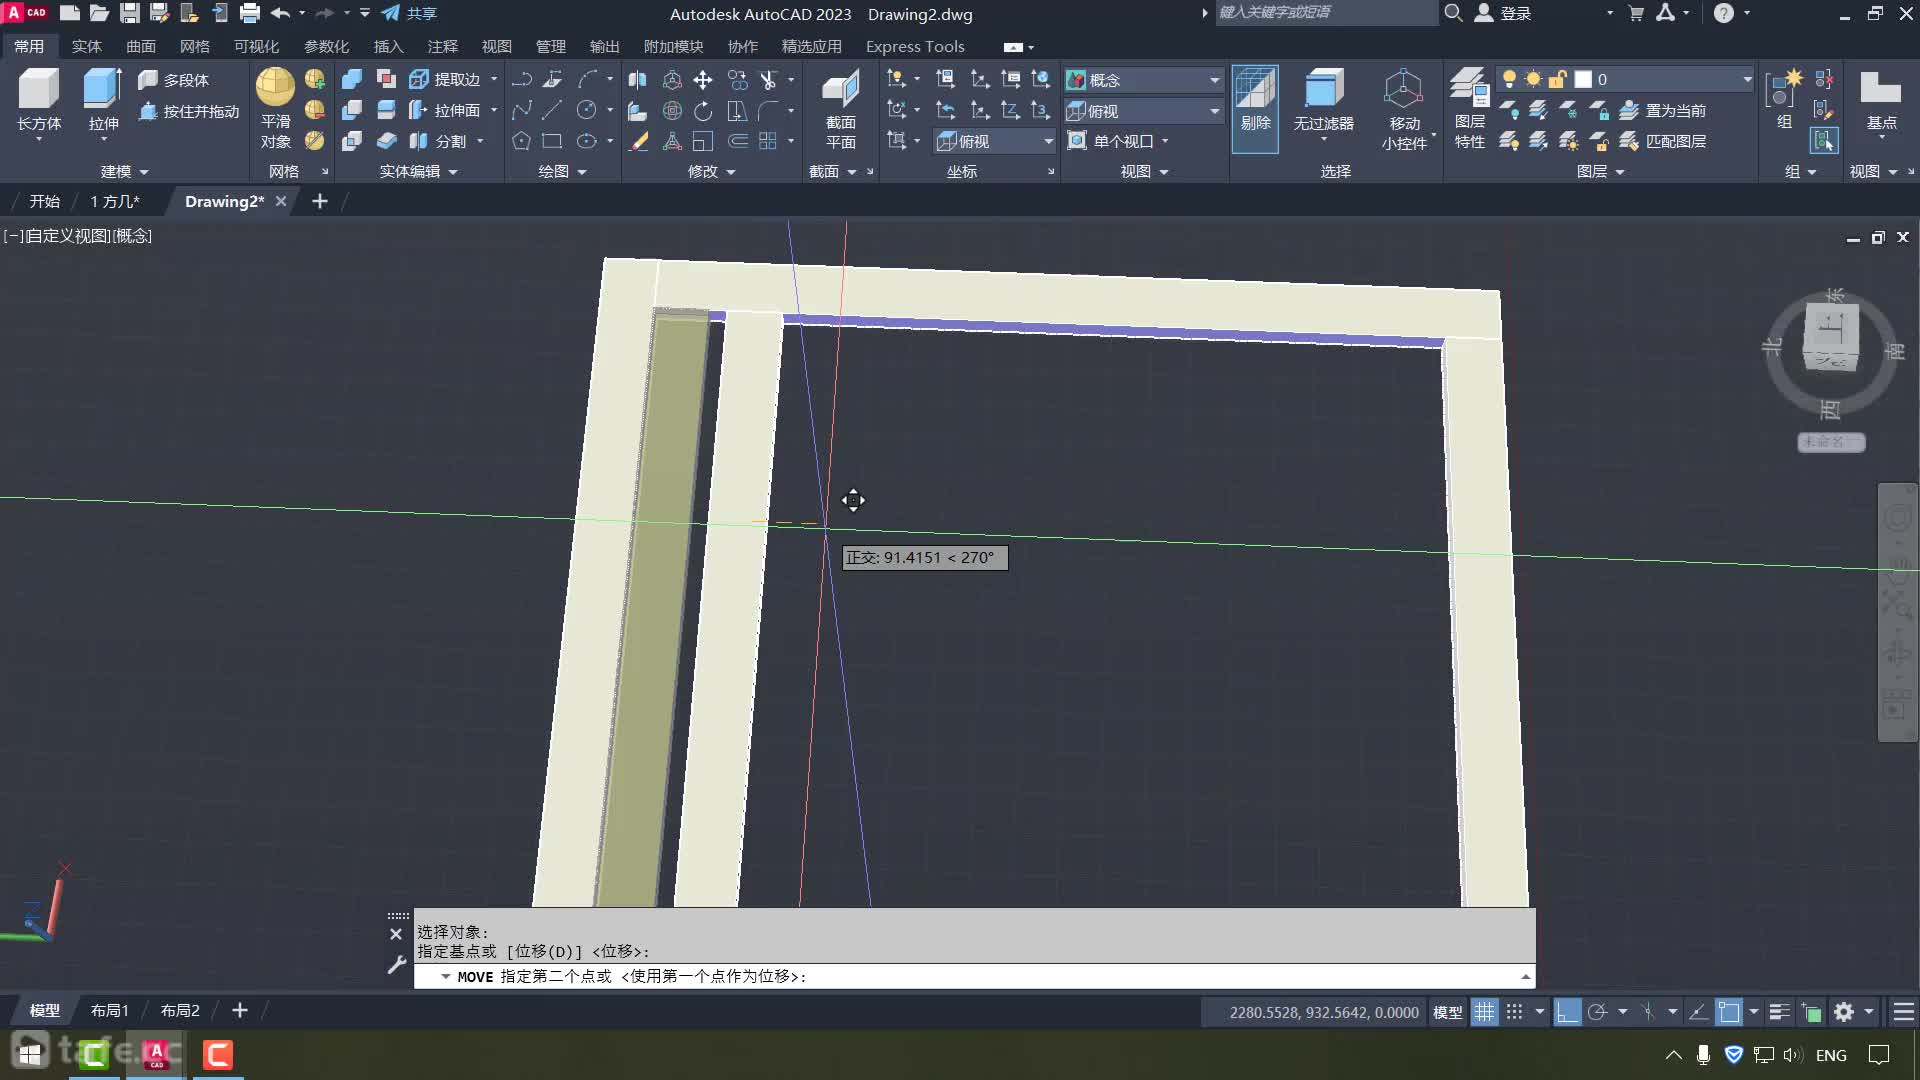Click the 图层特性 layer properties icon
This screenshot has width=1920, height=1080.
(1469, 108)
